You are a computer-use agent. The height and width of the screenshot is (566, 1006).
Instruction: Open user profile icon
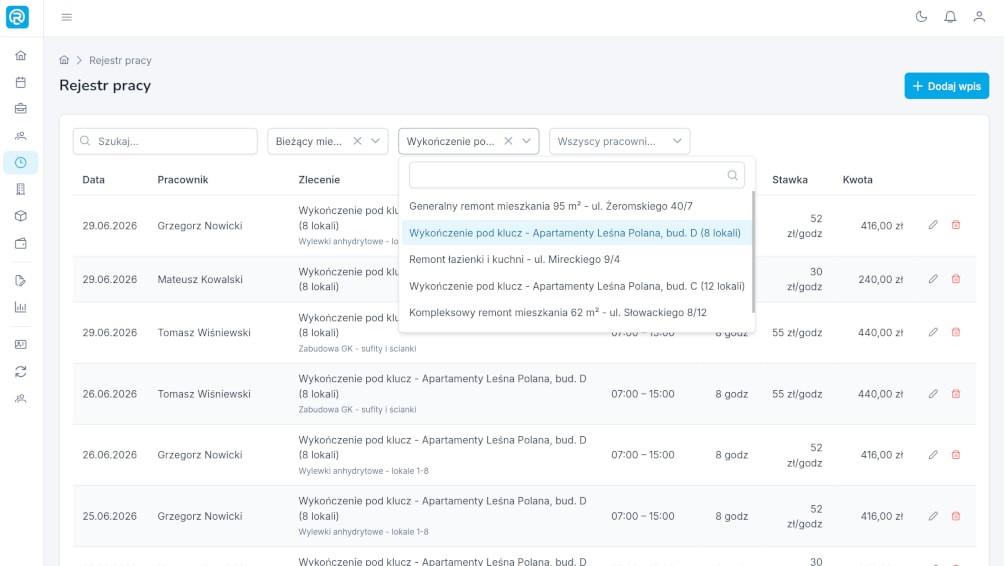click(979, 17)
